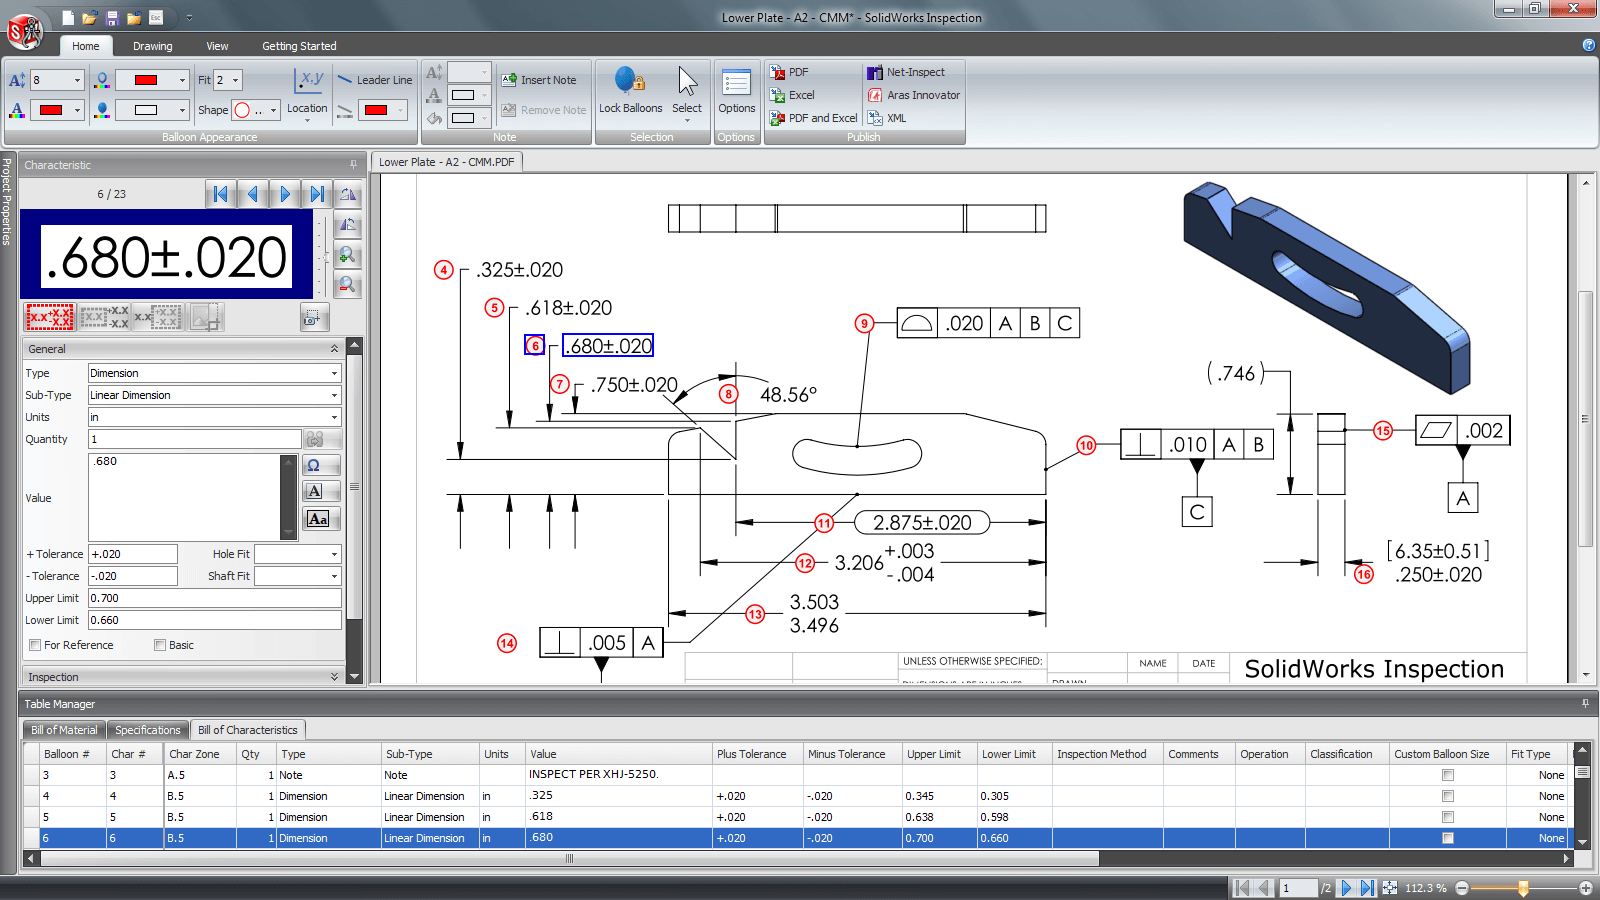Check Custom Balloon Size for balloon 6 row
Screen dimensions: 1600x900
1447,838
